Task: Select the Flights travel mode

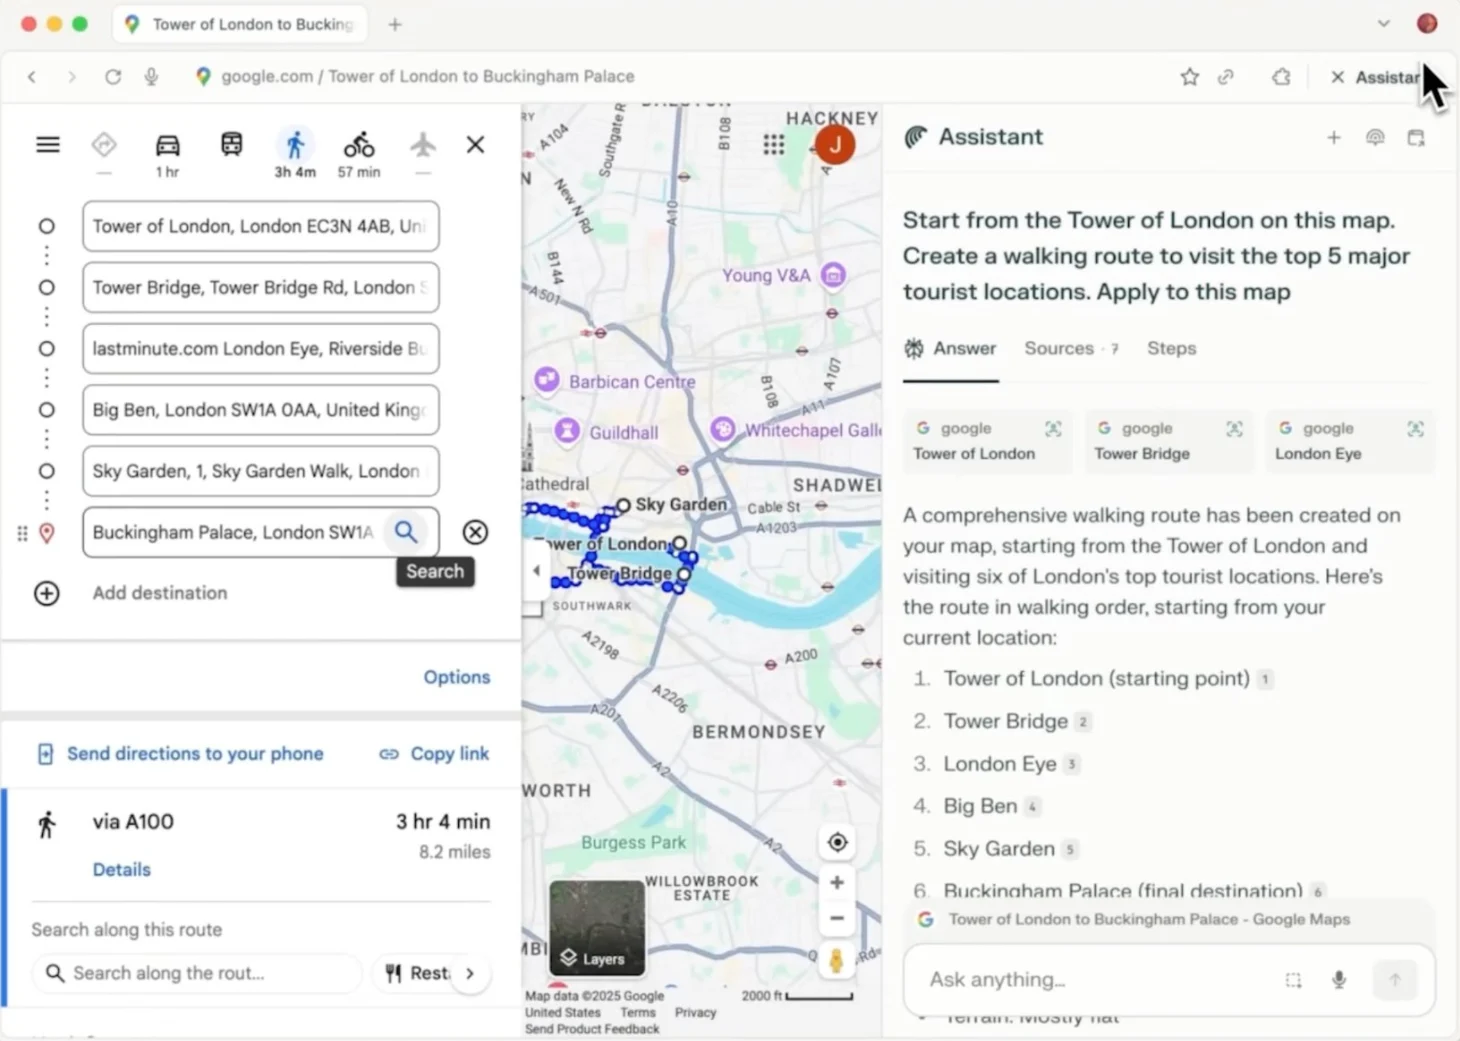Action: (423, 146)
